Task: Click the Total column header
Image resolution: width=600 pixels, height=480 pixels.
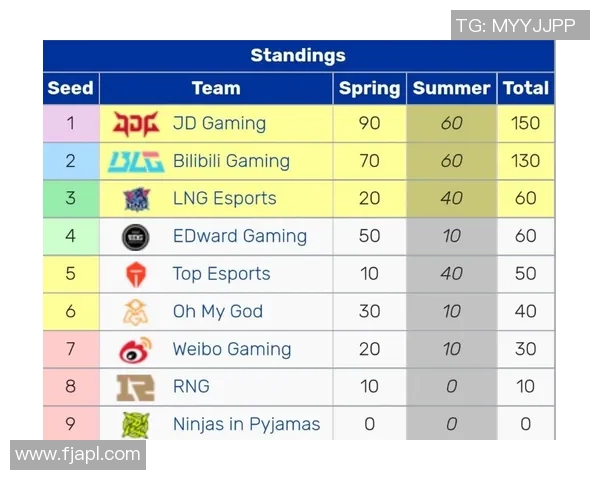Action: click(526, 88)
